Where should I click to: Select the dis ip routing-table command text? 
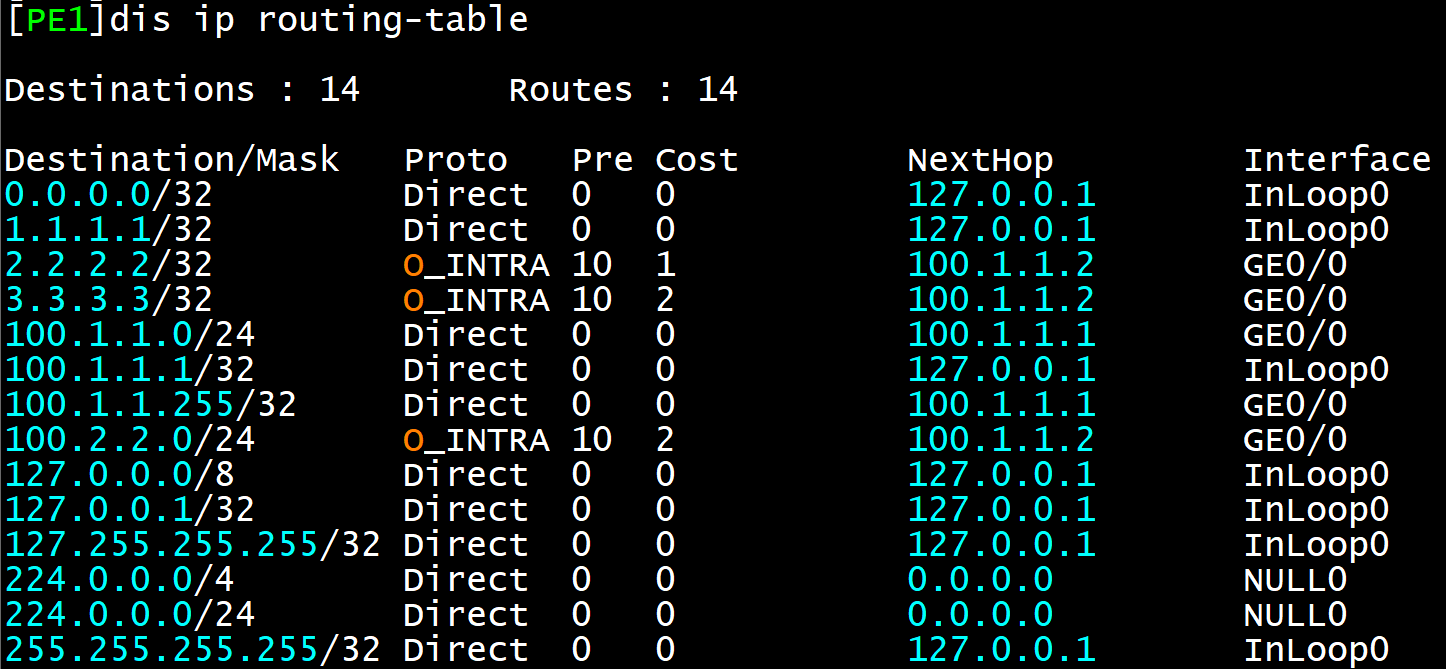point(320,19)
